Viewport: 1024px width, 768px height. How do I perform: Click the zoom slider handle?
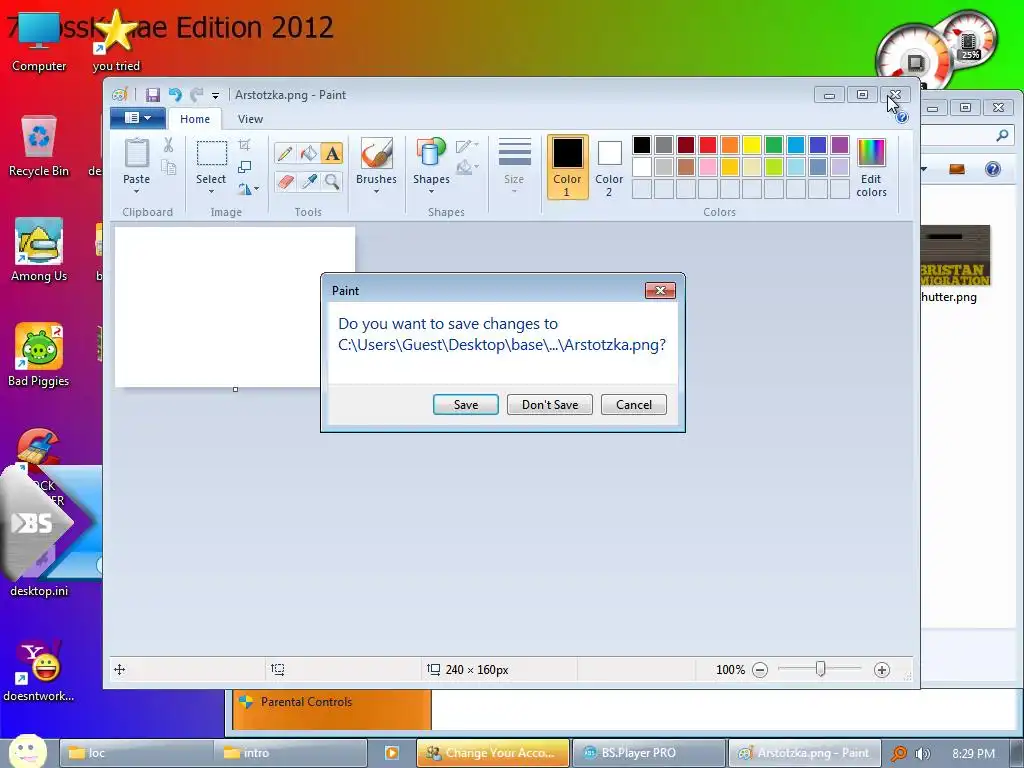point(820,669)
